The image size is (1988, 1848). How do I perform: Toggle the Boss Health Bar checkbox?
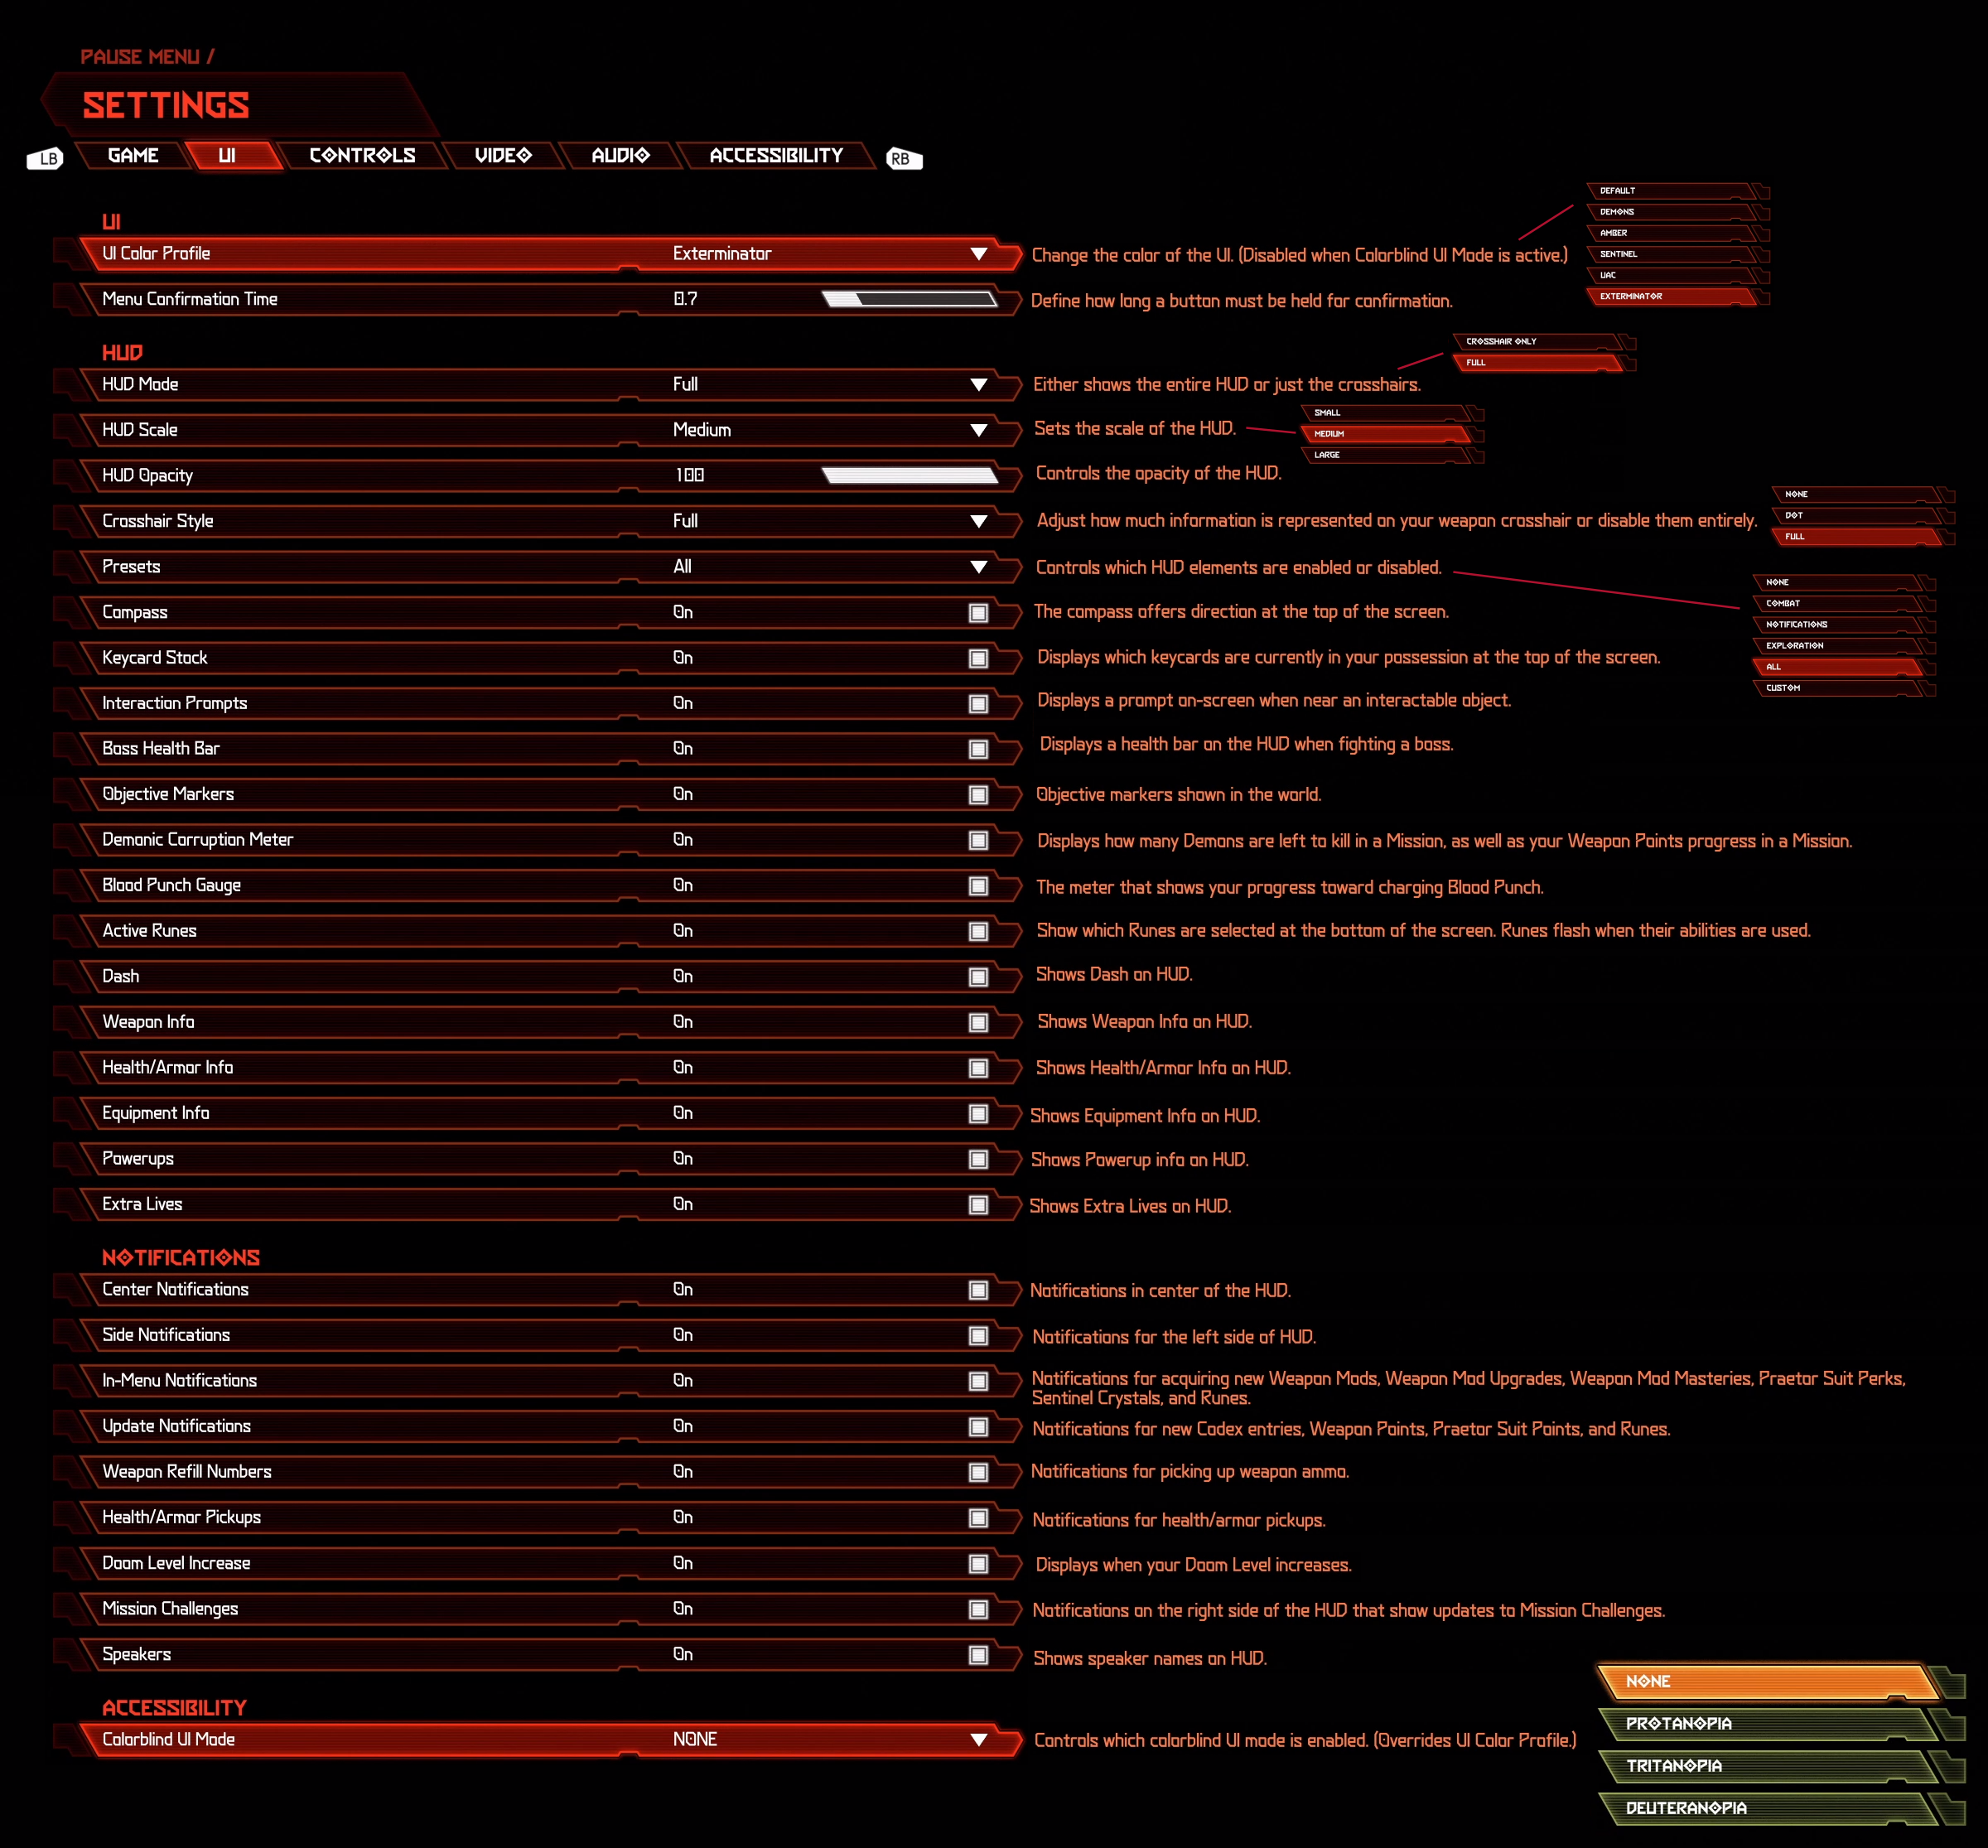[x=978, y=749]
